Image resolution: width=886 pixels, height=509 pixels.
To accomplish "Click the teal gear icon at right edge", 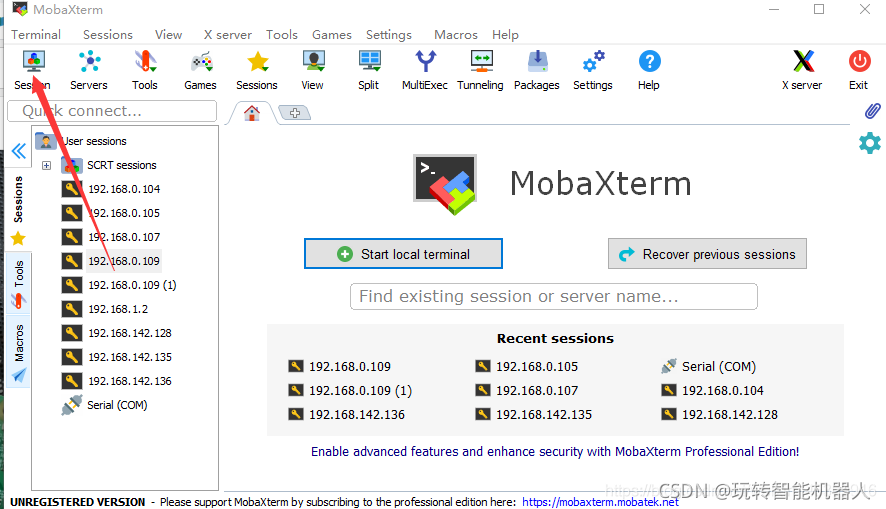I will [870, 143].
